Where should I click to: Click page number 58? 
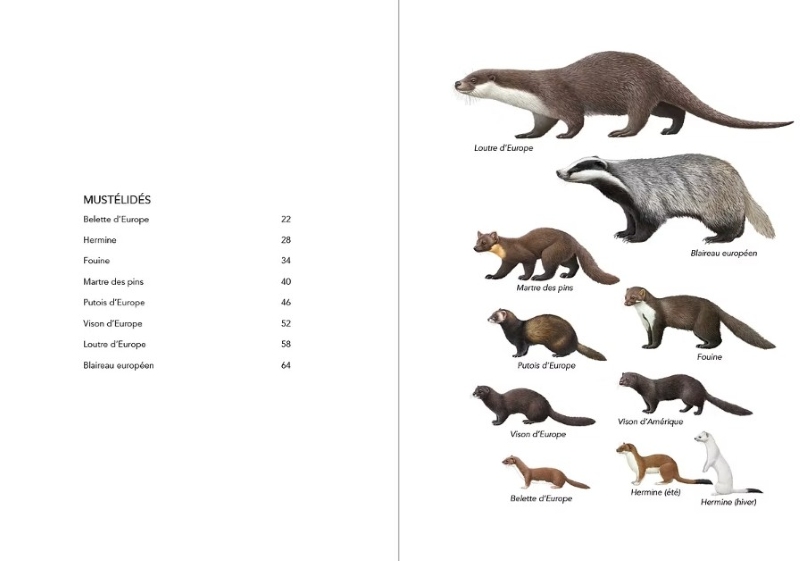(x=286, y=344)
